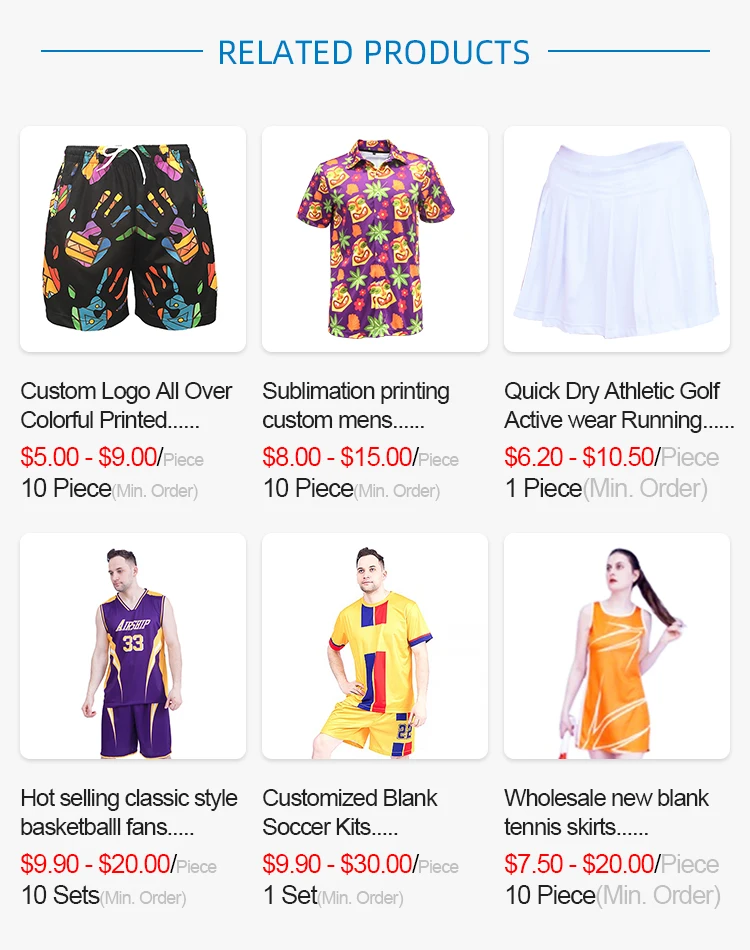Viewport: 750px width, 950px height.
Task: Open Sublimation printing custom mens link
Action: point(356,405)
